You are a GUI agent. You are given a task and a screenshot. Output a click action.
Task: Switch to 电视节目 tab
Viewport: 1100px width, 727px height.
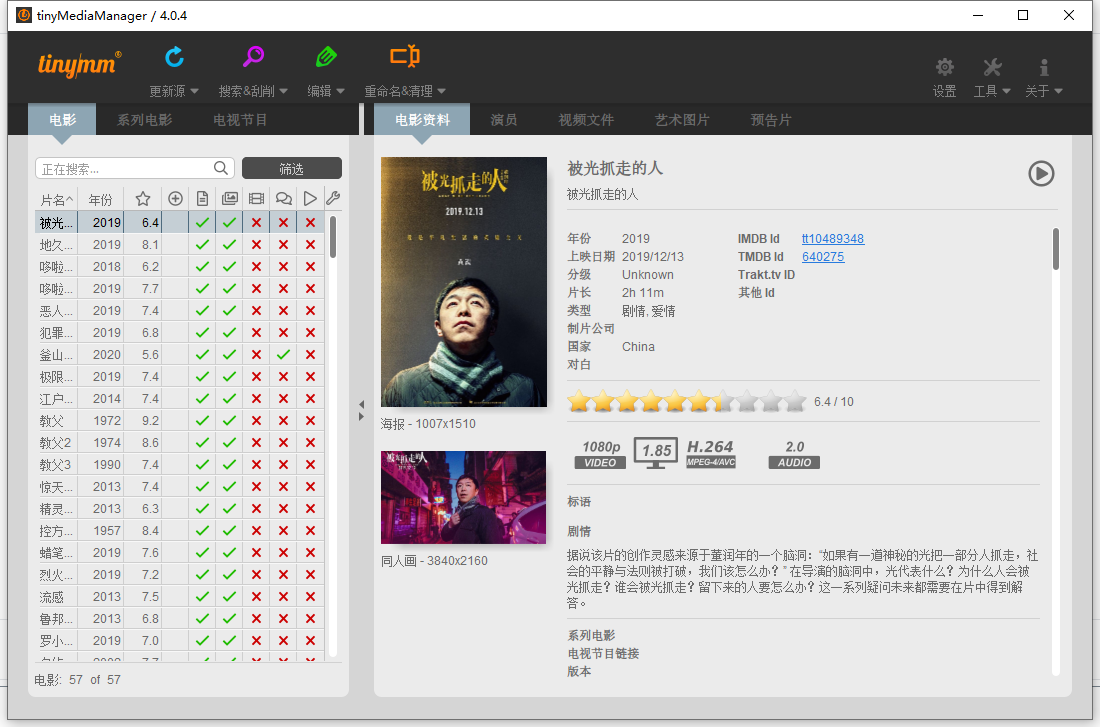pyautogui.click(x=240, y=120)
